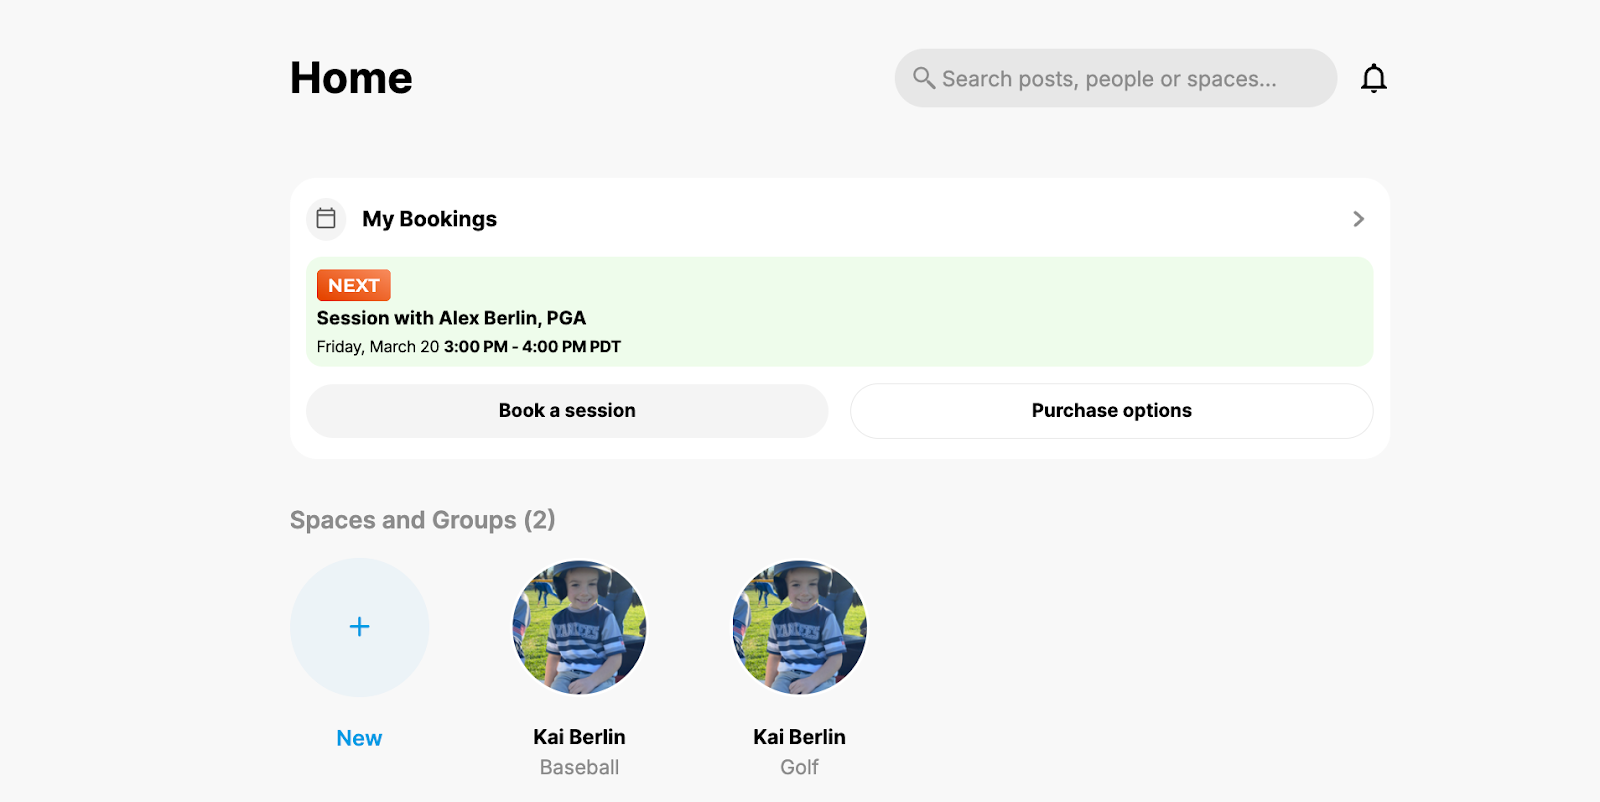This screenshot has height=802, width=1600.
Task: Open the Kai Berlin Baseball avatar
Action: pos(579,627)
